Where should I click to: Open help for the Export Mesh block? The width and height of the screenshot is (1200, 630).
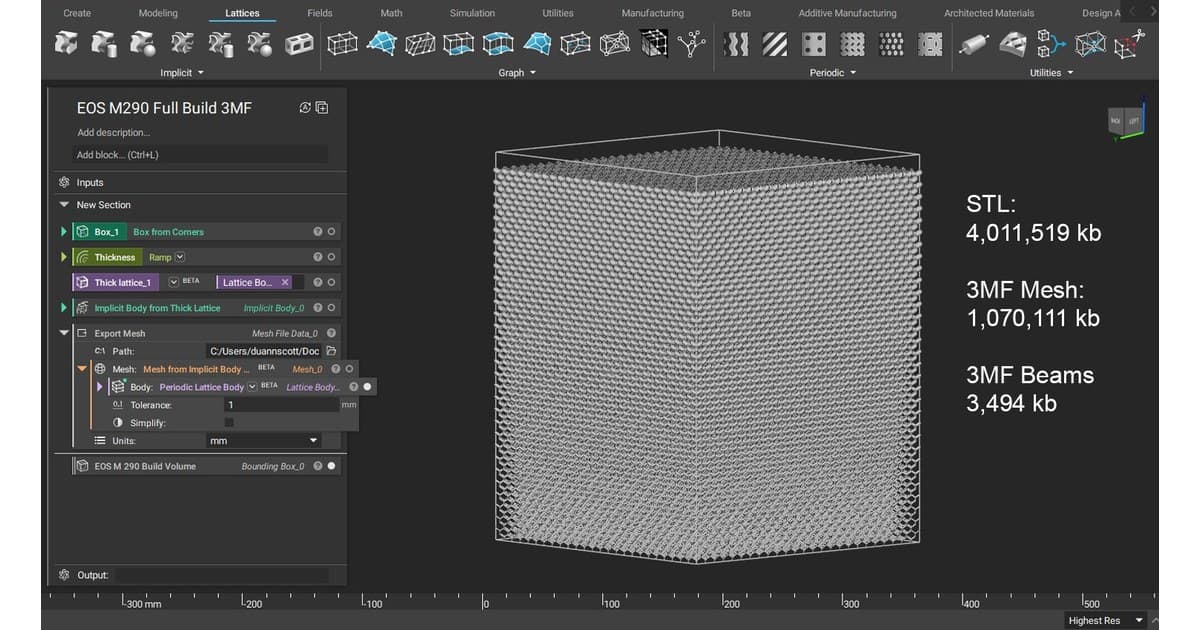coord(331,333)
